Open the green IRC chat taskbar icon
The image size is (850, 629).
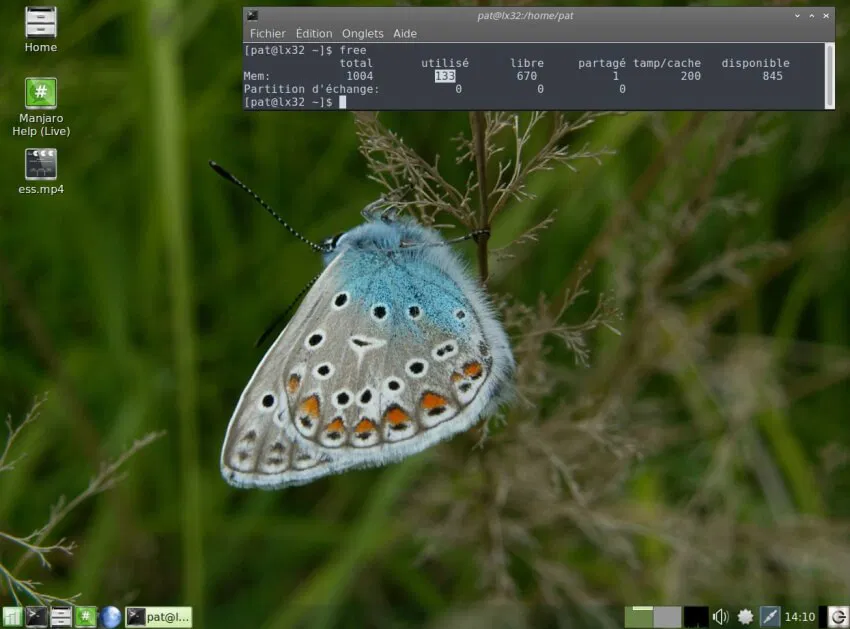click(85, 617)
